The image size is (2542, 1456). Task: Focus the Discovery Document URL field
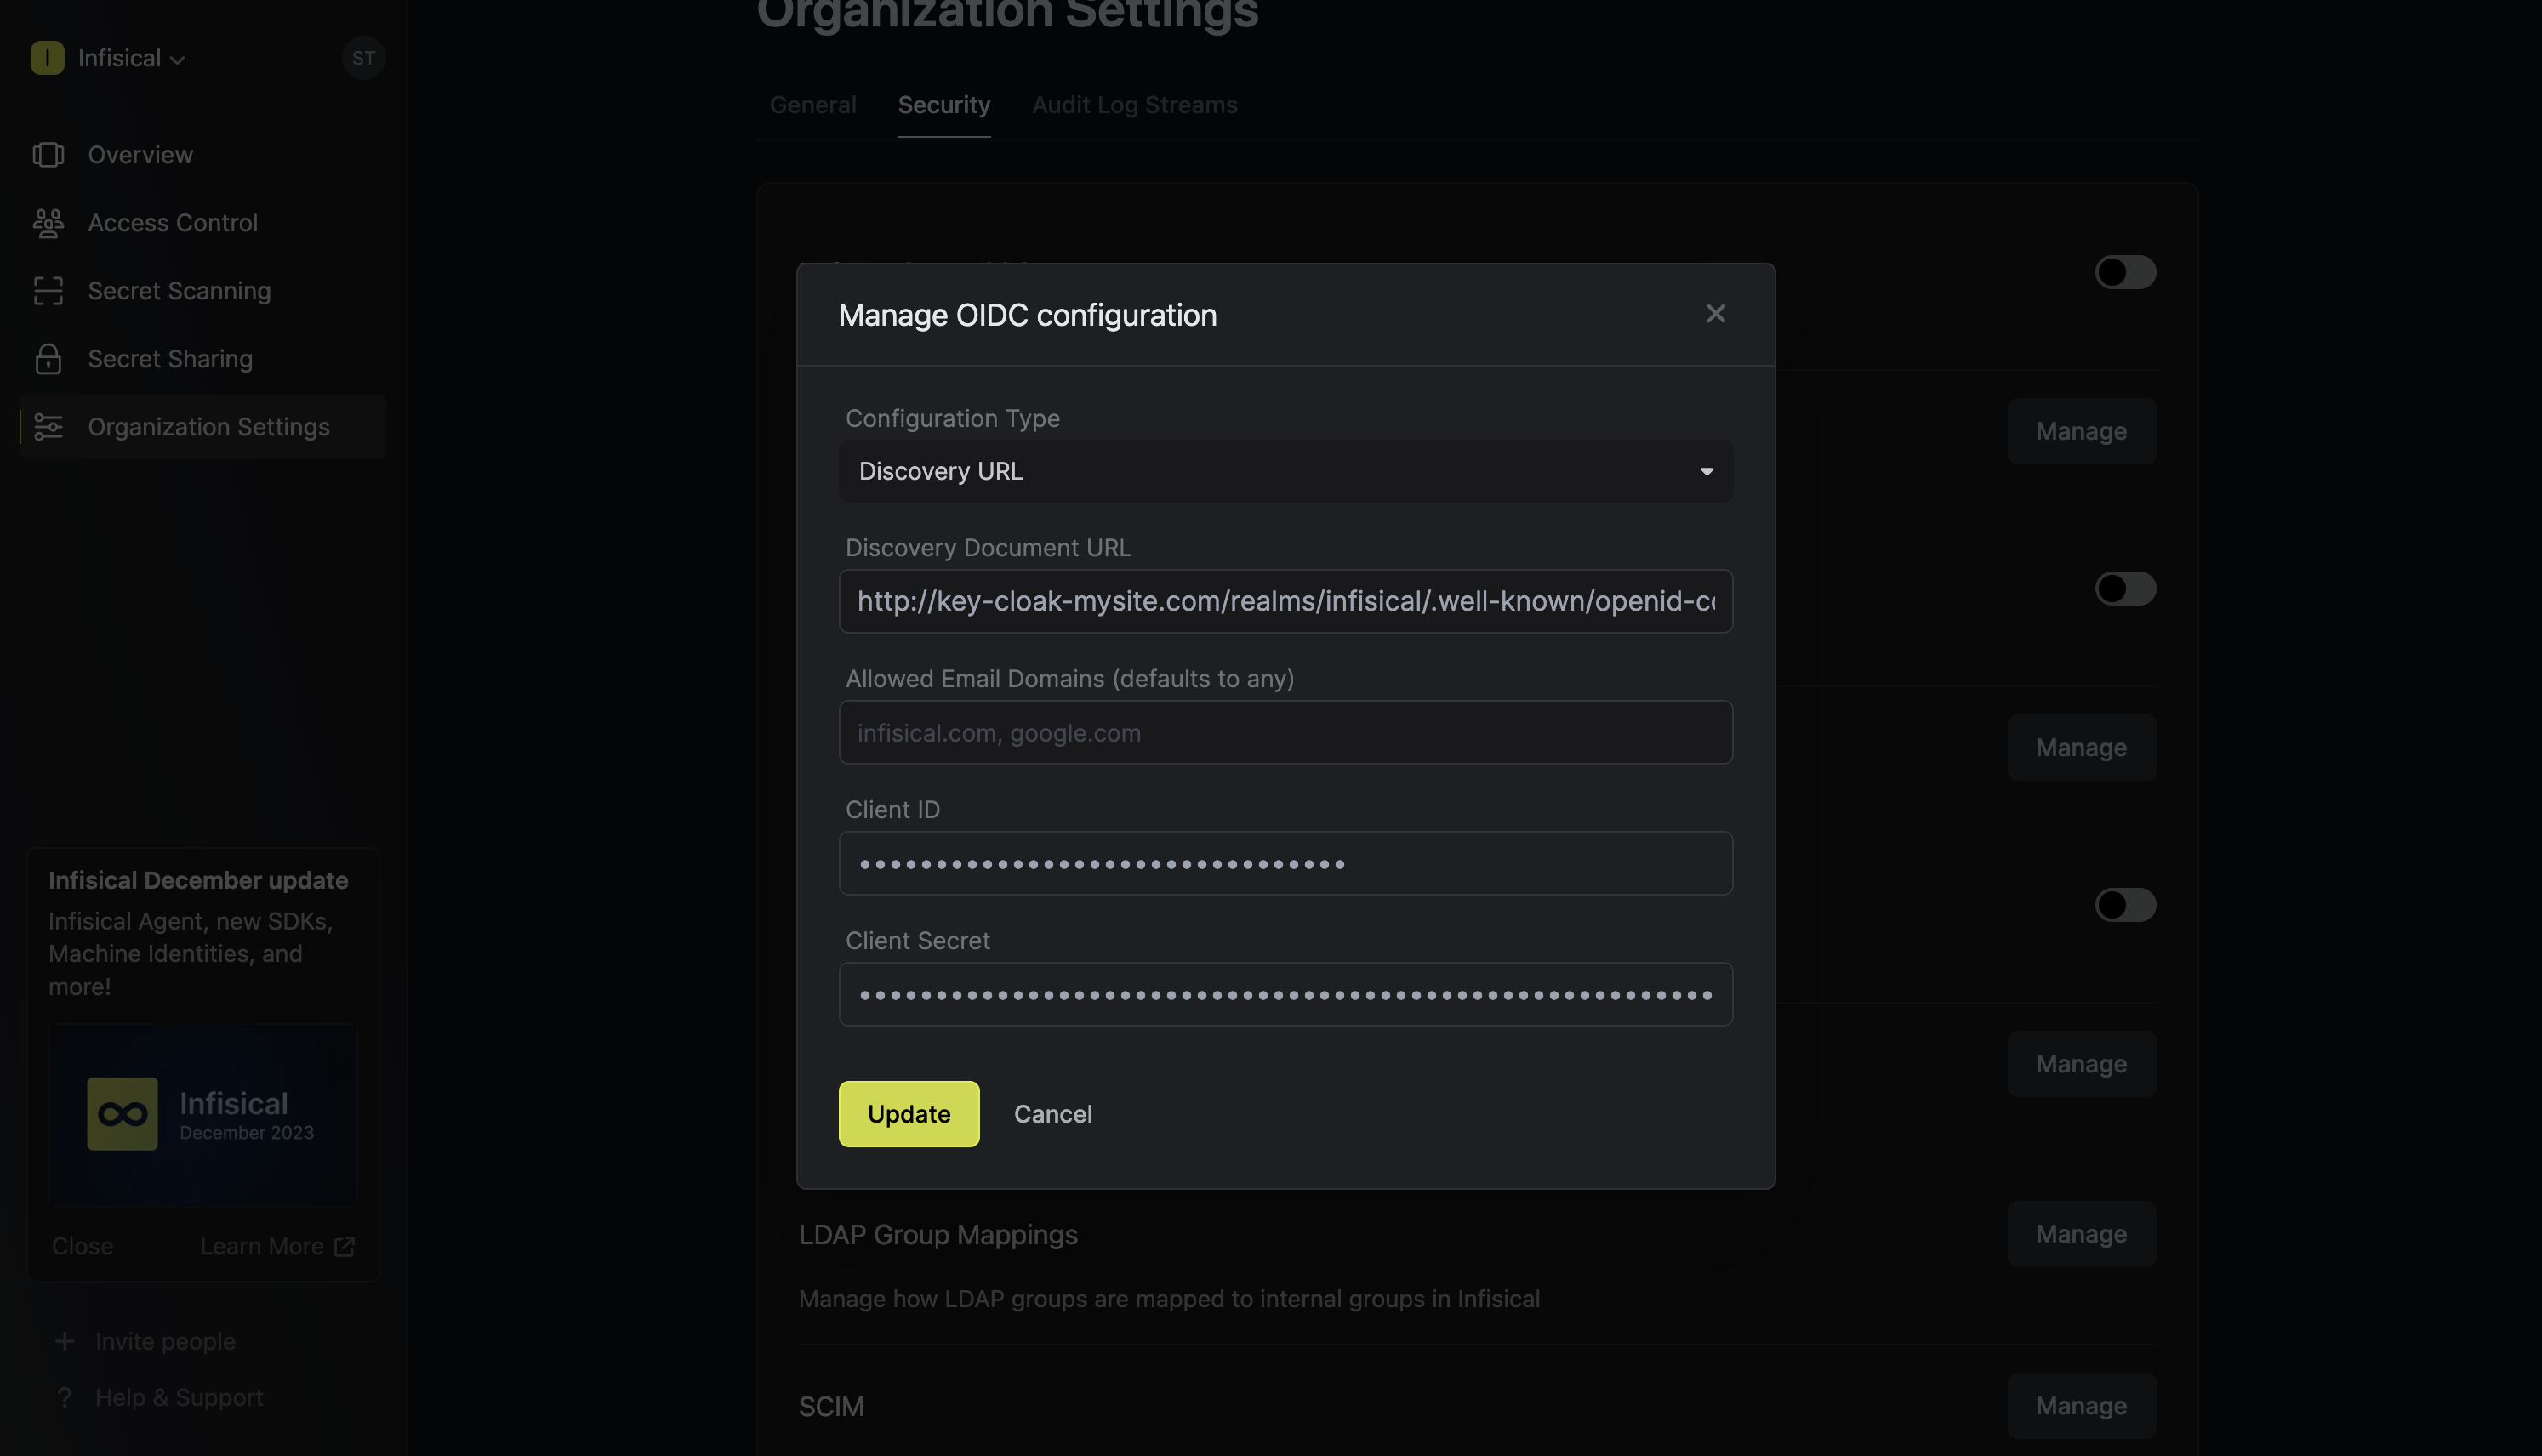click(x=1285, y=601)
